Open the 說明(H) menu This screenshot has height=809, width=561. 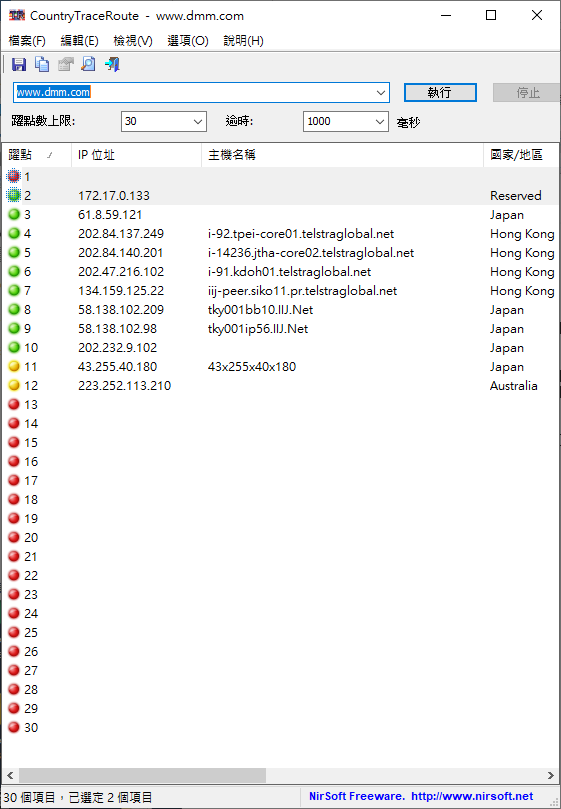[x=244, y=41]
